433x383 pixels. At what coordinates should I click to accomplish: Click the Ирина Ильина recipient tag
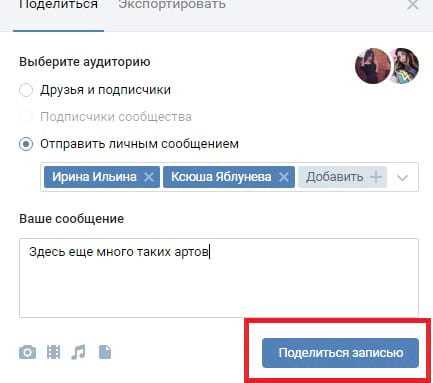click(102, 177)
